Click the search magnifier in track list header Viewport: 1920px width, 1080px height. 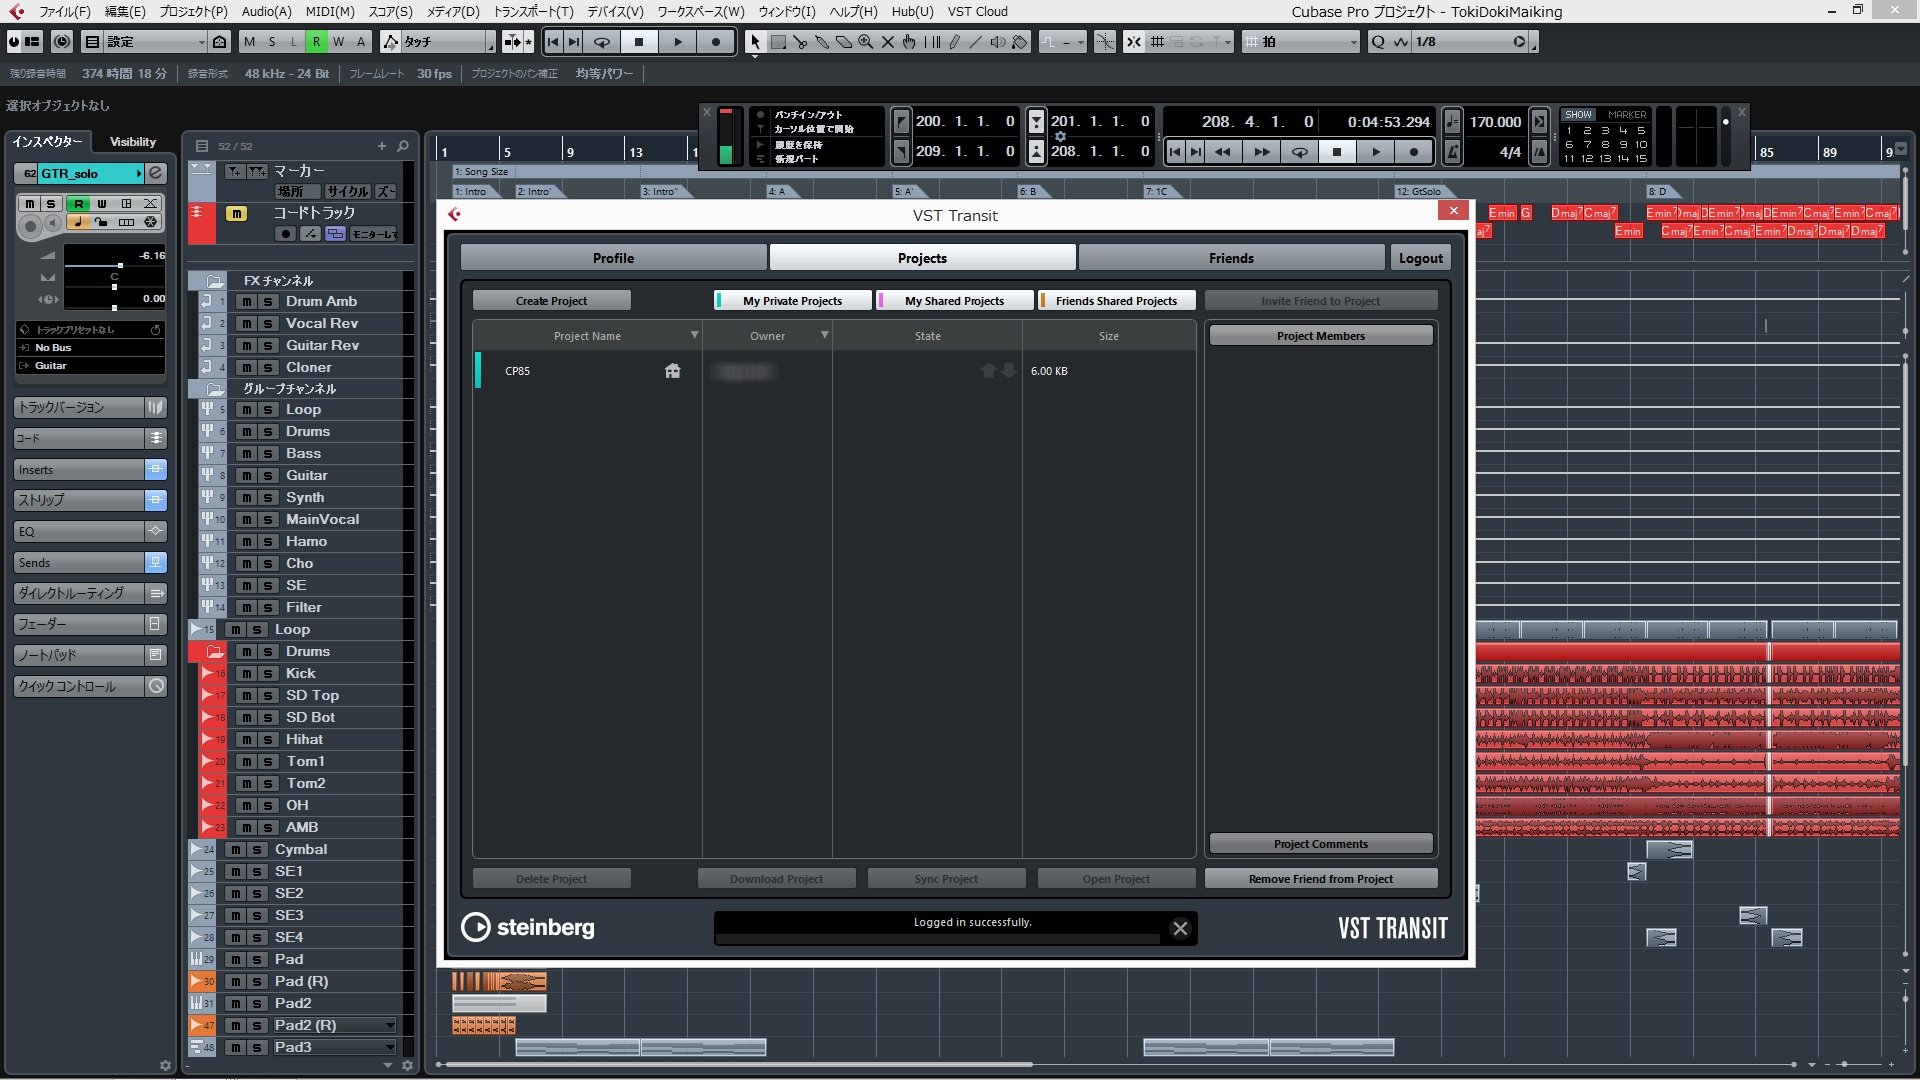coord(403,146)
